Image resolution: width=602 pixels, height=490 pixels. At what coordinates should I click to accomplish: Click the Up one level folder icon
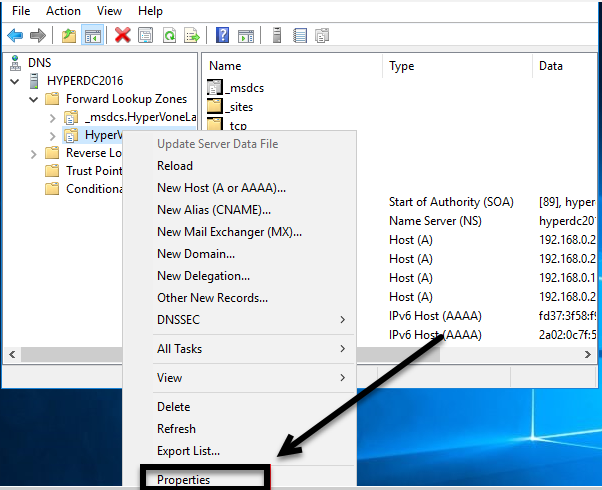click(x=69, y=36)
